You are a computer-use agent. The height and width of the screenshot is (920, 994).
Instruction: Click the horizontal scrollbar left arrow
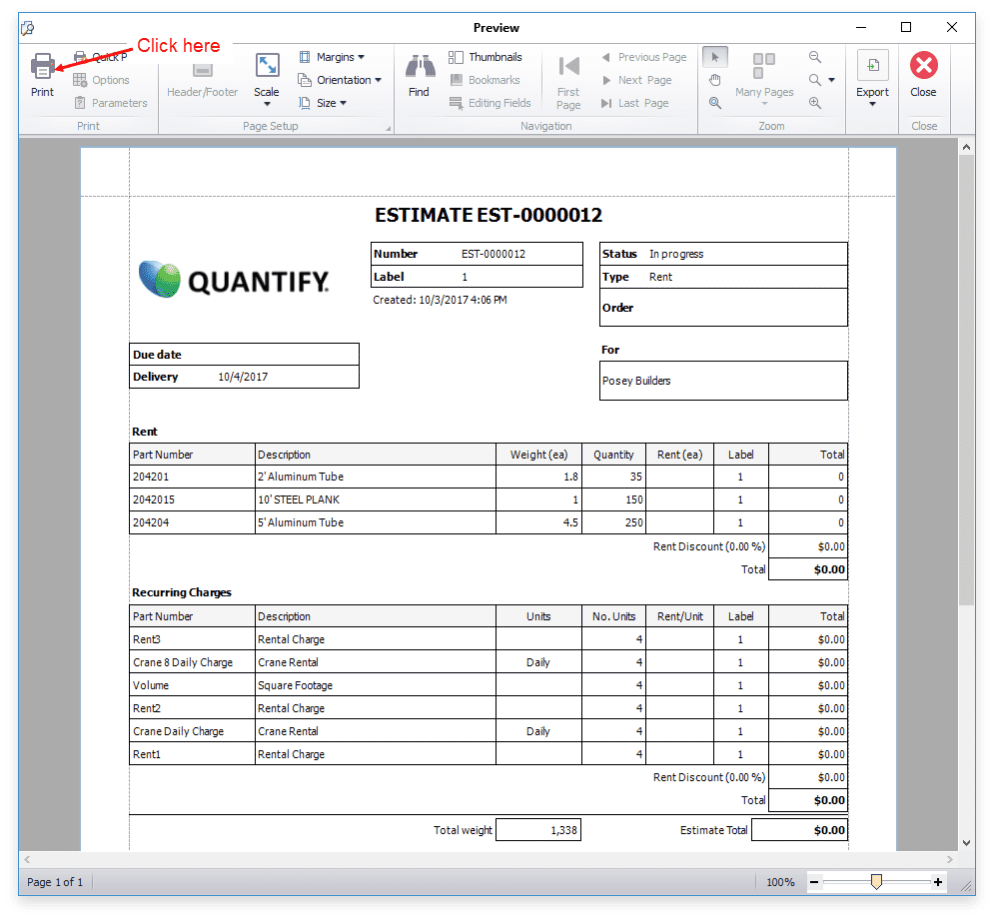[x=27, y=860]
